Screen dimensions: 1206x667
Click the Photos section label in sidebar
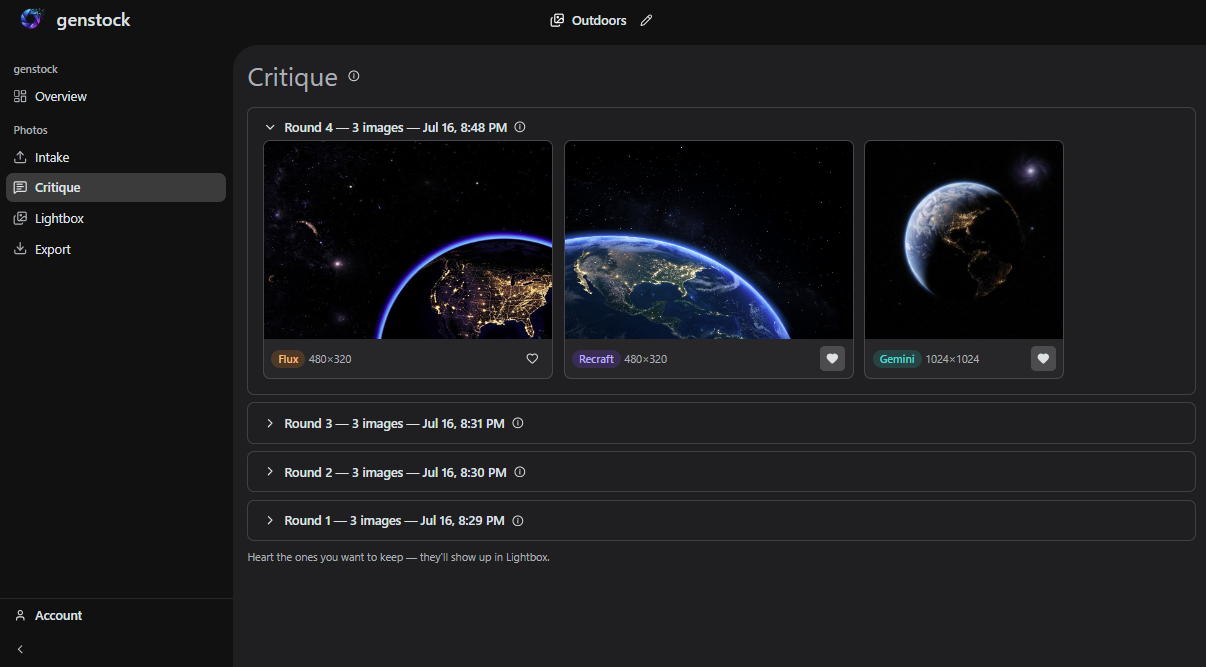click(30, 130)
